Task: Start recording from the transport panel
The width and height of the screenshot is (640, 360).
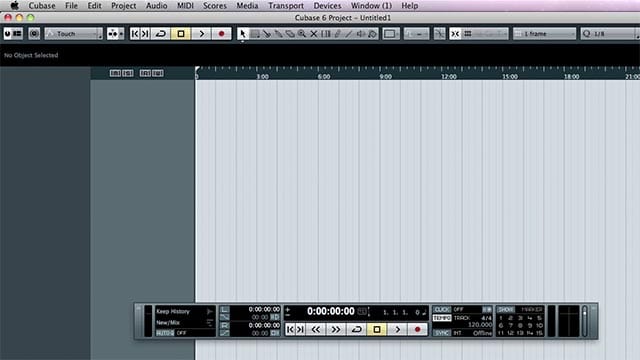Action: (417, 329)
